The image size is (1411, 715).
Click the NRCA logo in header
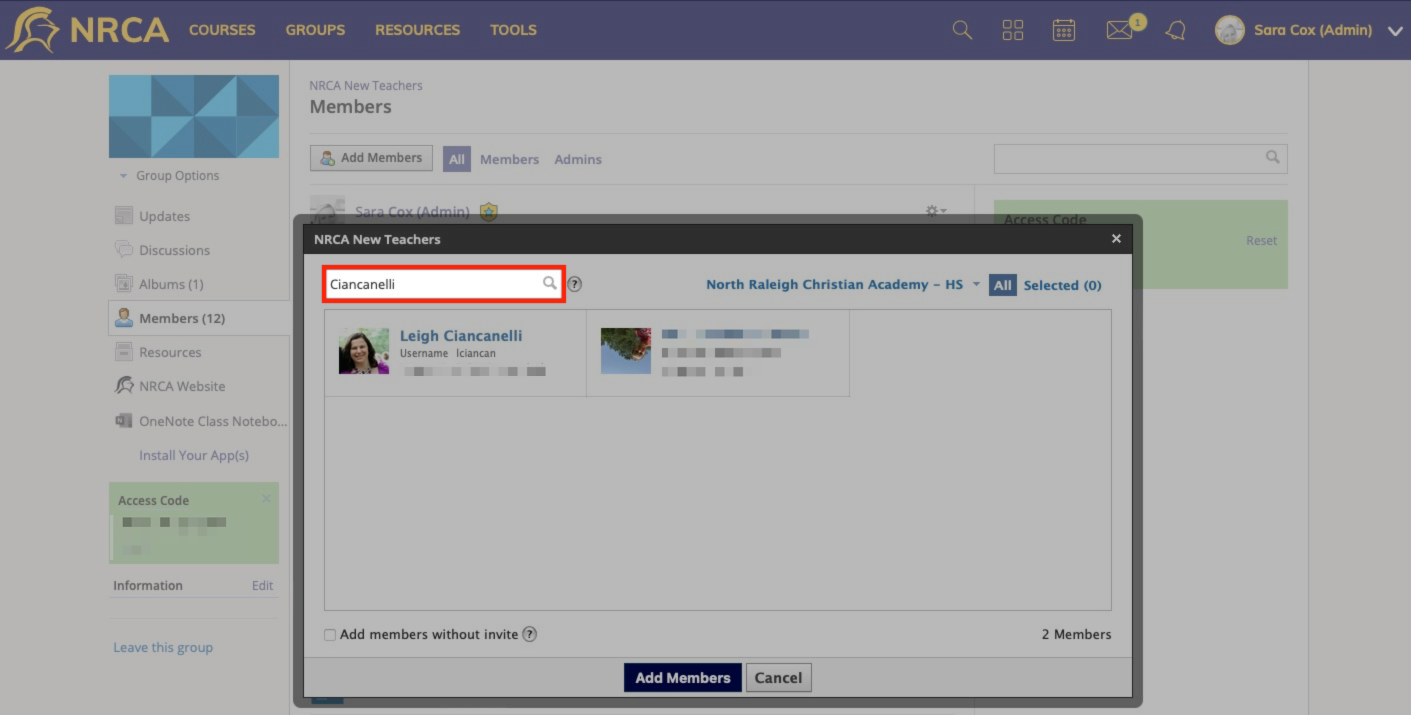point(87,29)
